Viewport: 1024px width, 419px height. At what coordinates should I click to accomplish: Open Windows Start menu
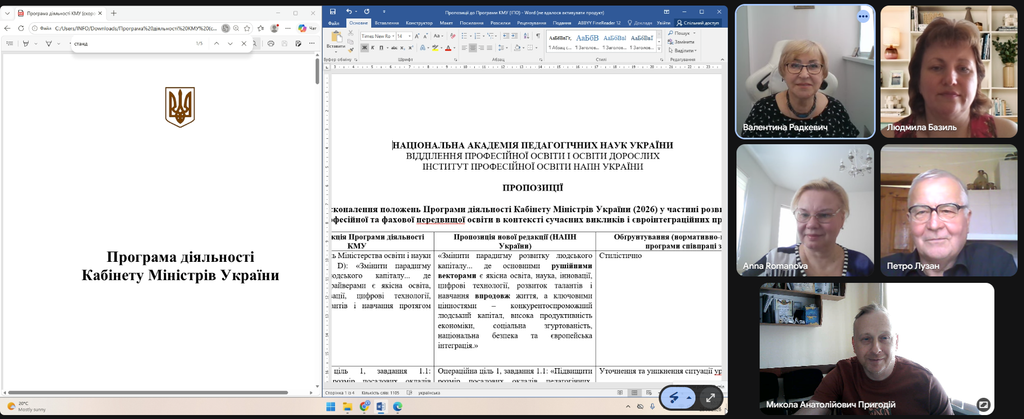pos(330,406)
